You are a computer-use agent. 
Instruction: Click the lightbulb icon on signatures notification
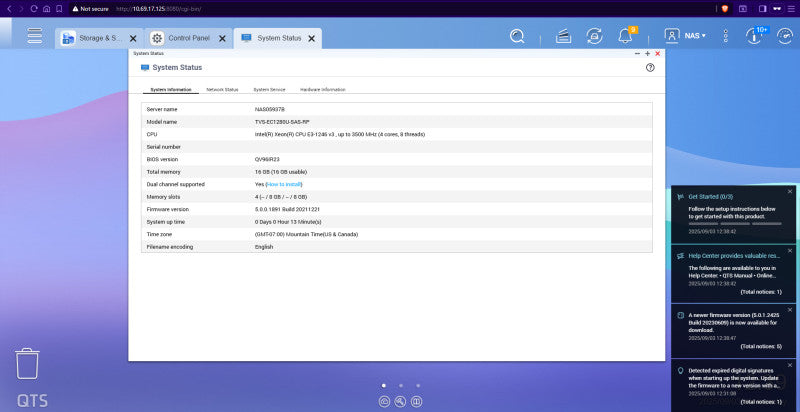680,371
